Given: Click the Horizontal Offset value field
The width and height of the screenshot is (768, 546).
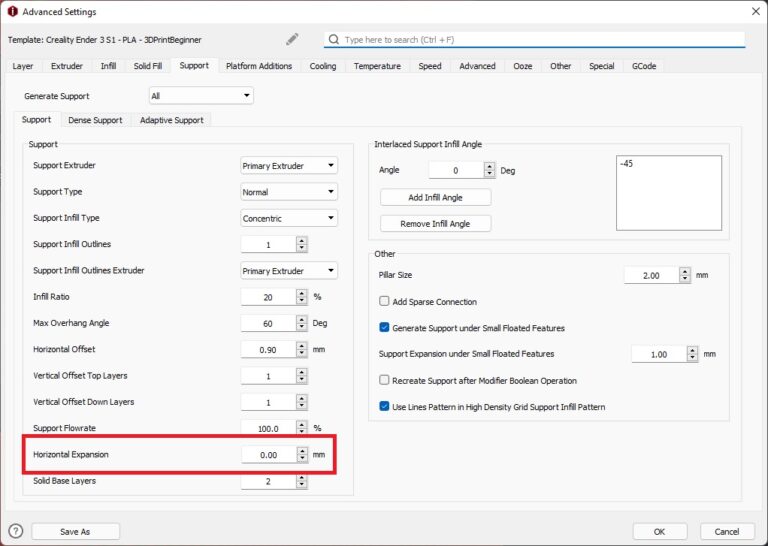Looking at the screenshot, I should point(268,349).
